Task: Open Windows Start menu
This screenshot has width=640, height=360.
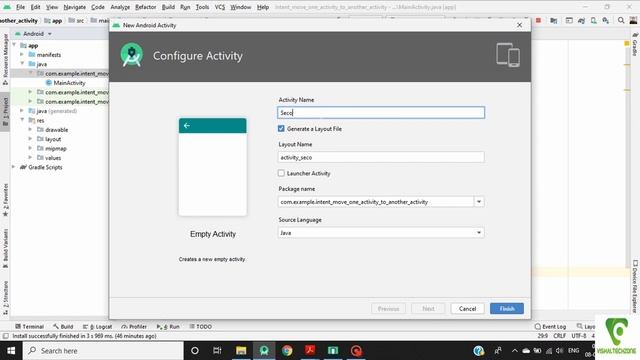Action: point(11,351)
